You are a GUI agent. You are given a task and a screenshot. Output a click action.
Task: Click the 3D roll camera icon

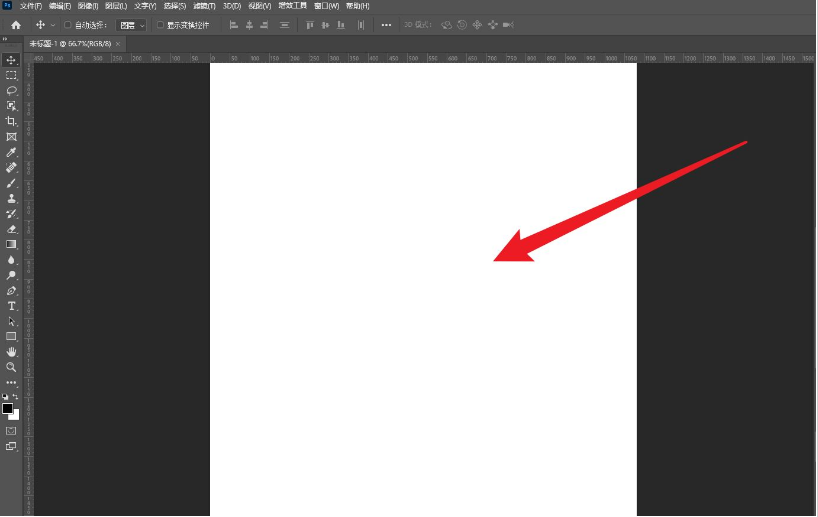point(462,25)
